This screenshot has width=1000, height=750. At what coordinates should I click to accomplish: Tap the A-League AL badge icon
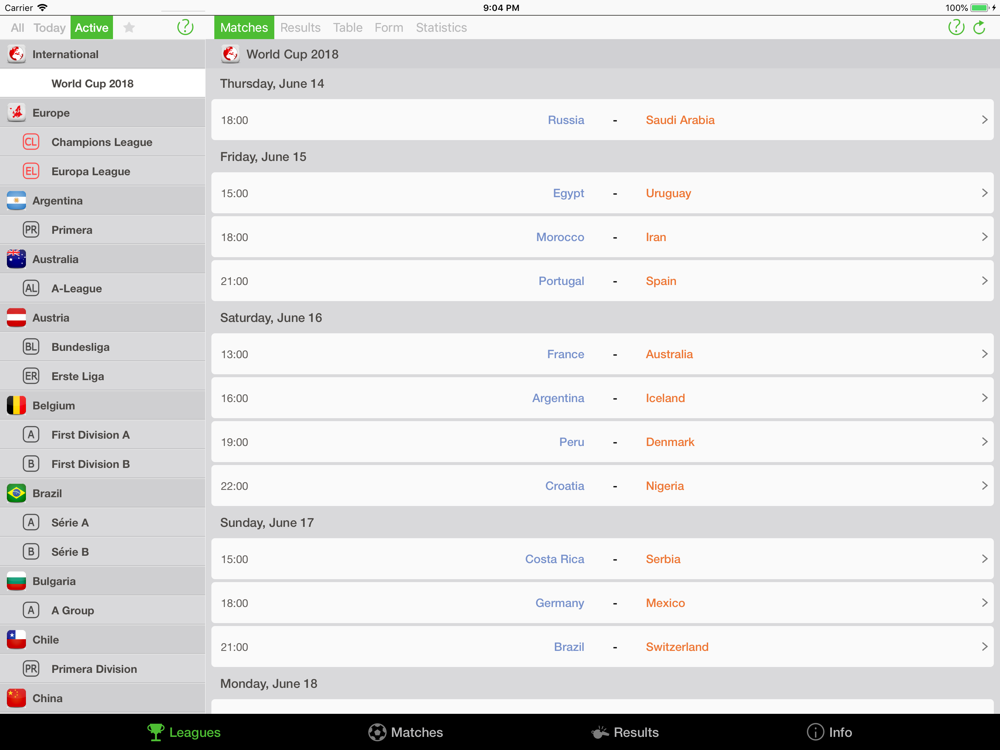(31, 288)
